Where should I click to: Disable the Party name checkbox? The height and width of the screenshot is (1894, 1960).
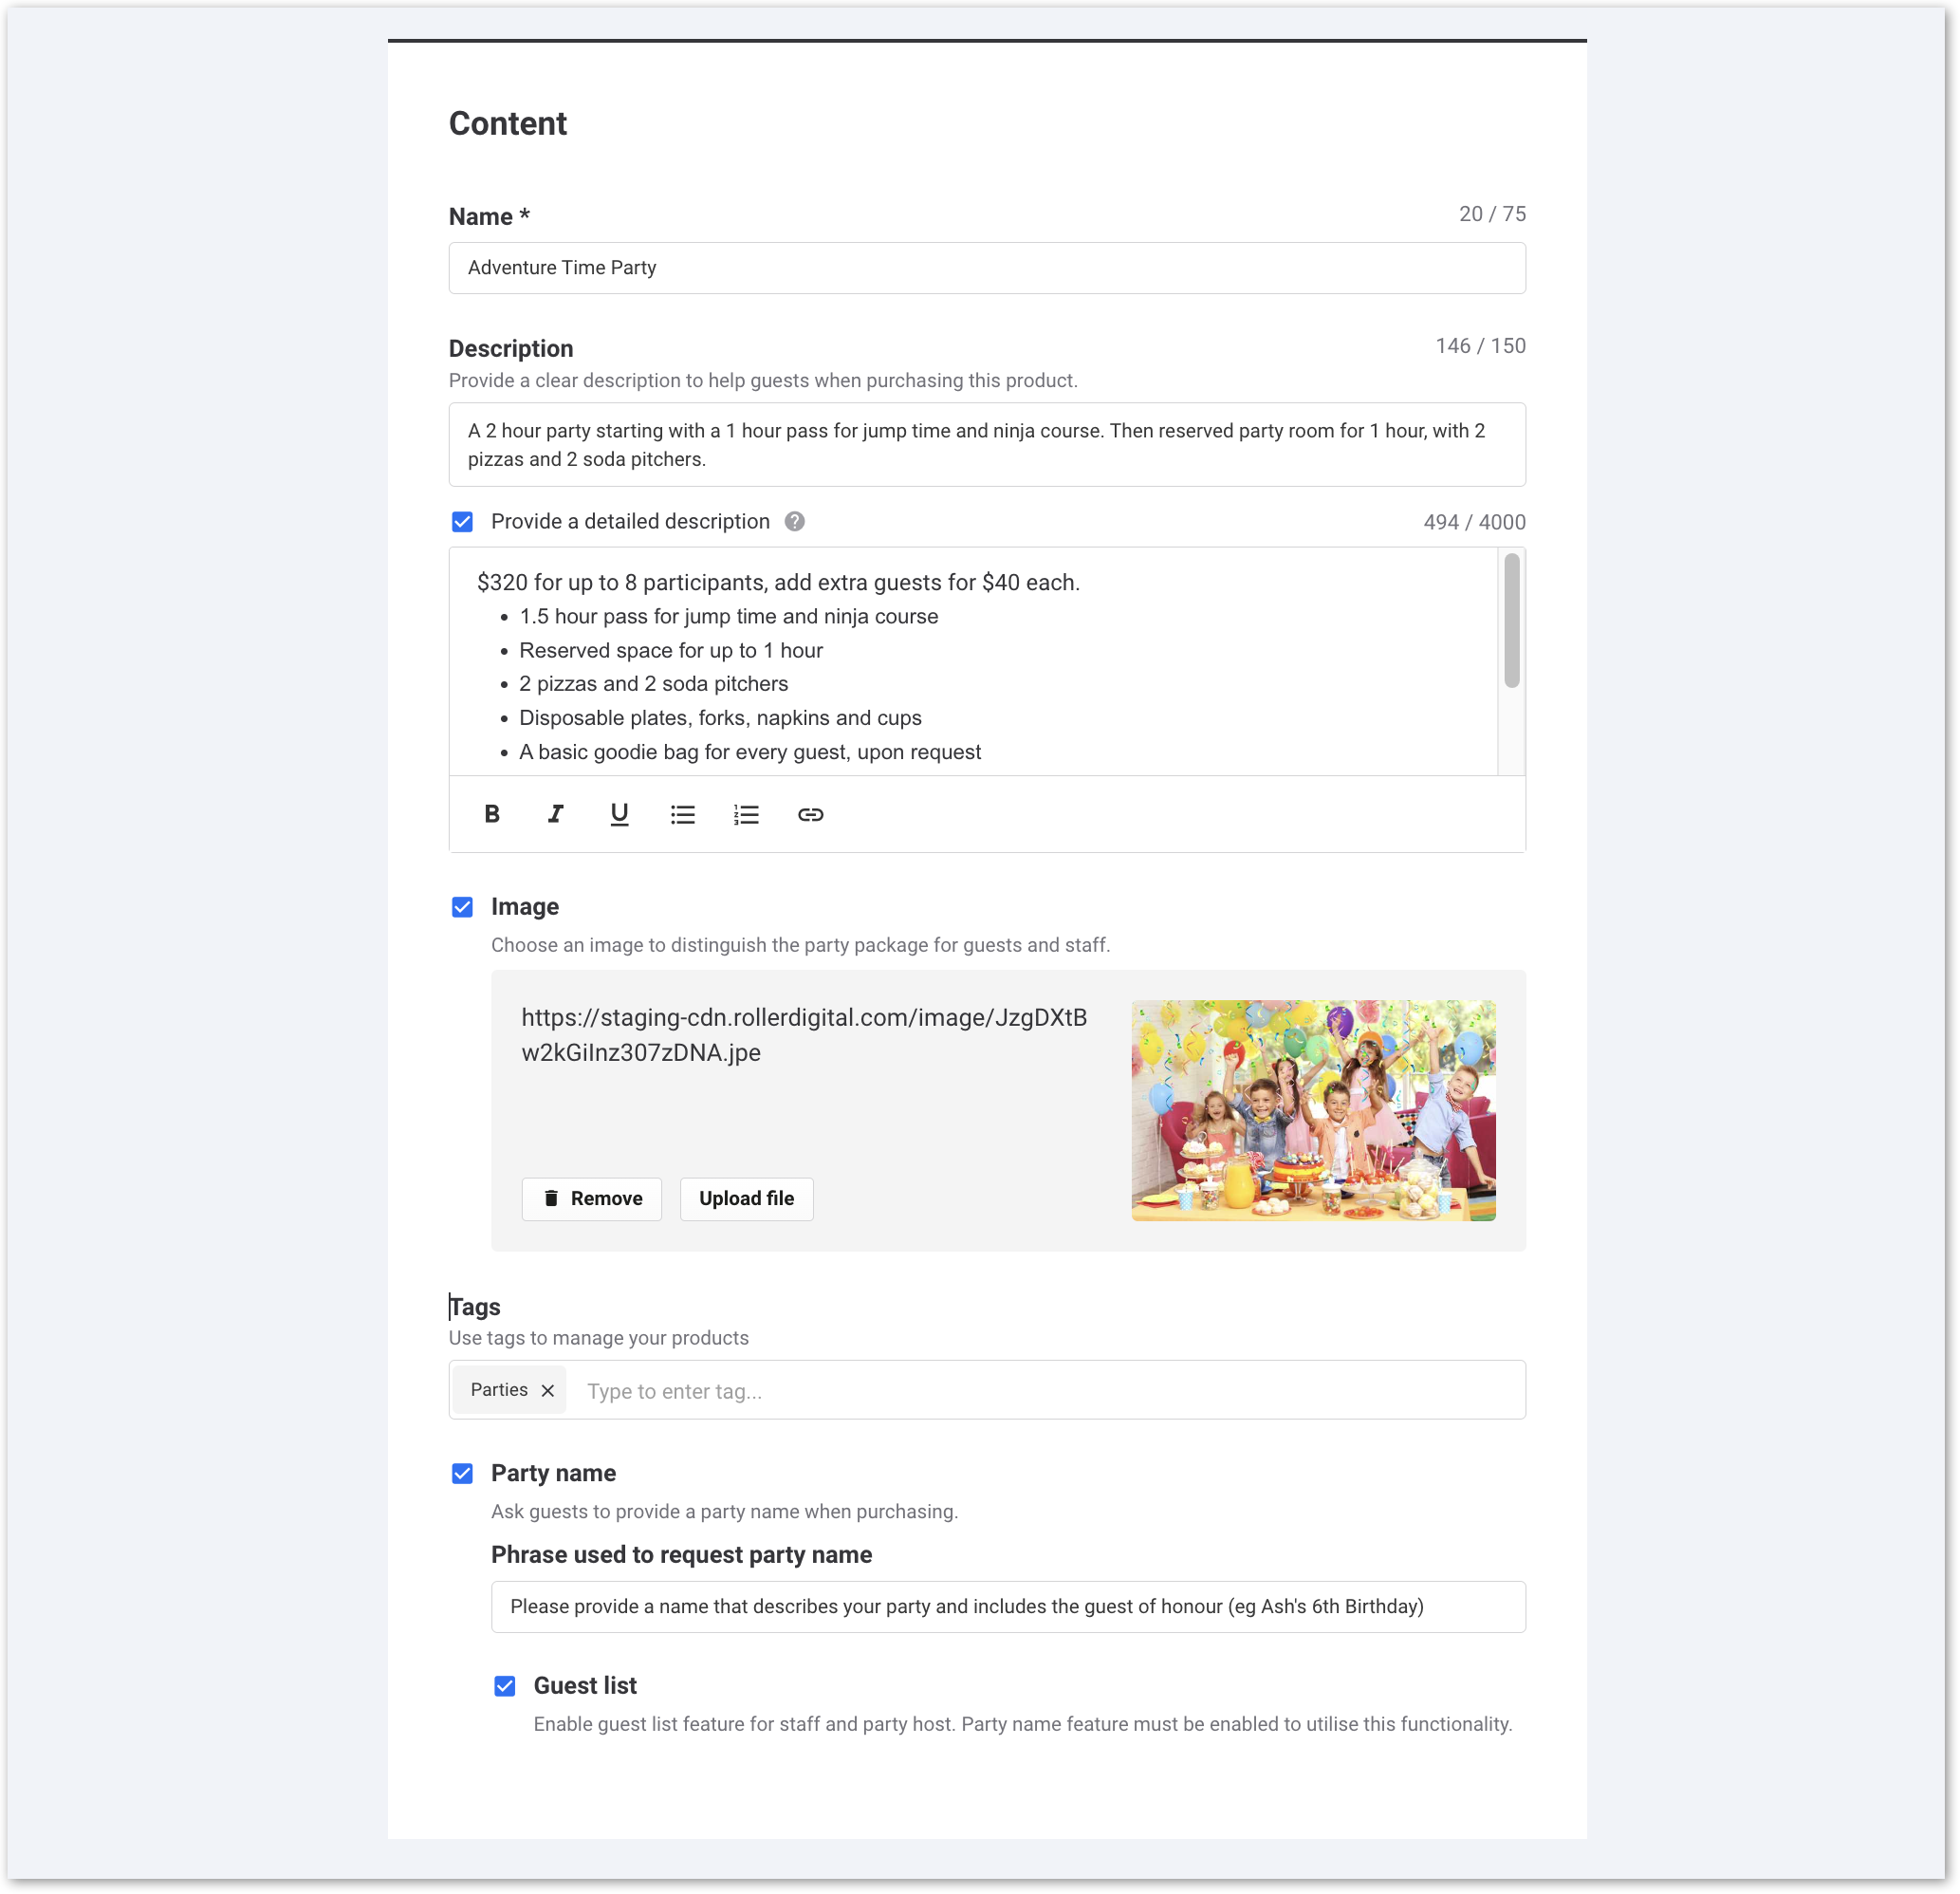[462, 1473]
